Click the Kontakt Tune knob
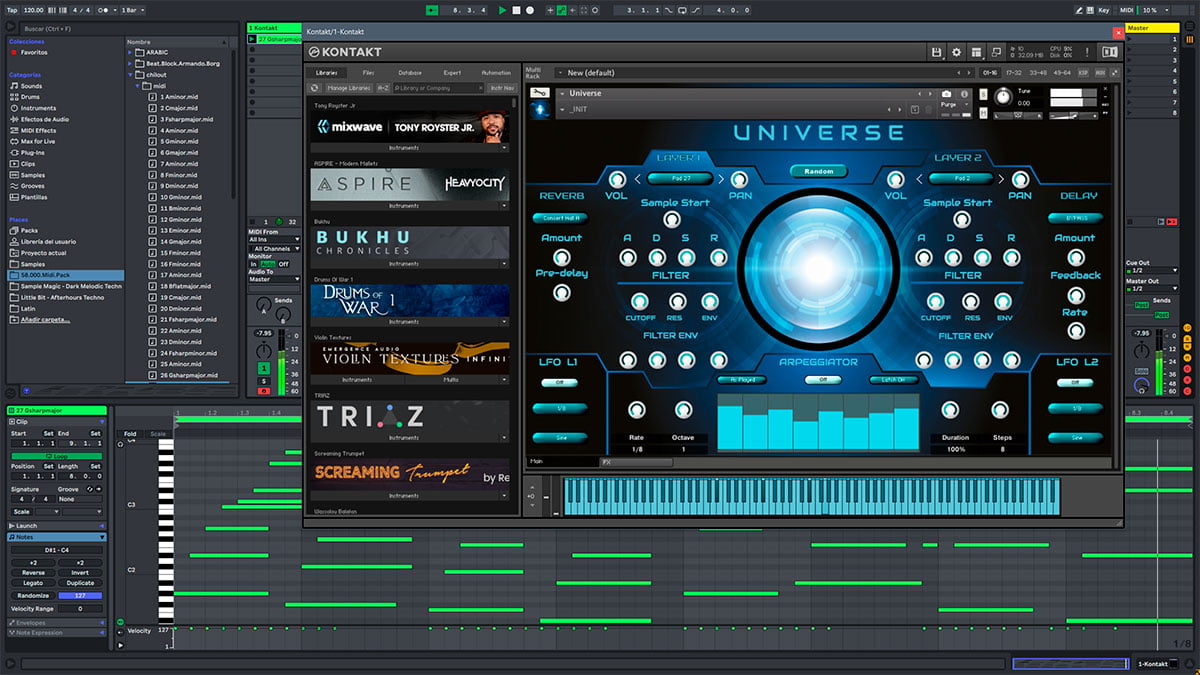1200x675 pixels. pos(1002,98)
